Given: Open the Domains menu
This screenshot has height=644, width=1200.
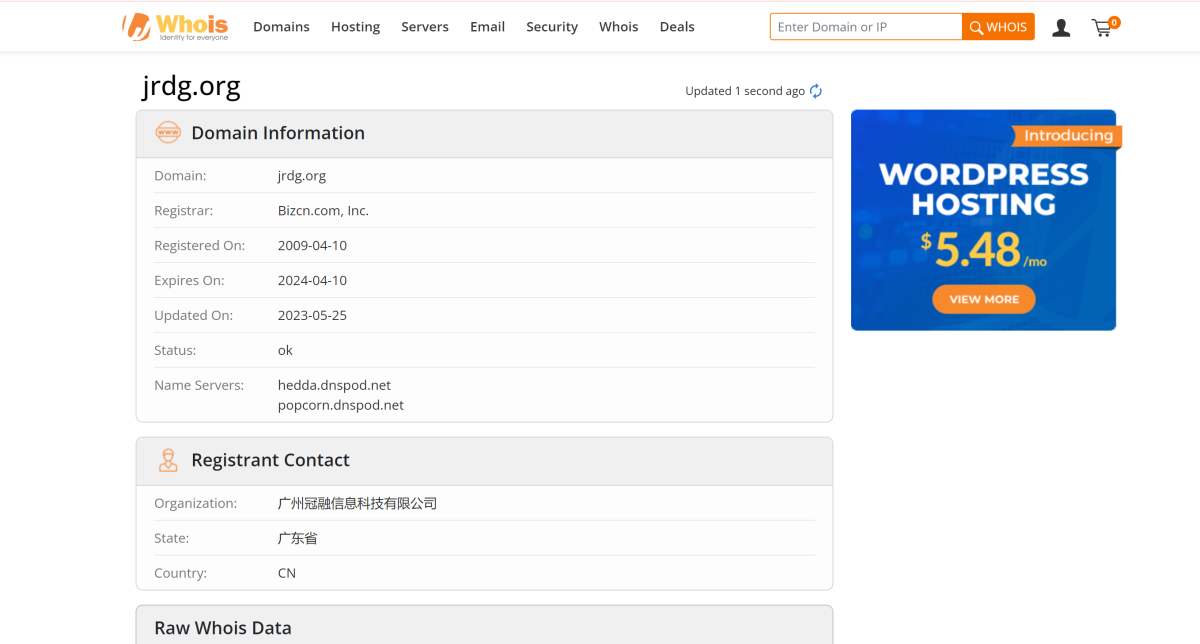Looking at the screenshot, I should click(x=281, y=27).
